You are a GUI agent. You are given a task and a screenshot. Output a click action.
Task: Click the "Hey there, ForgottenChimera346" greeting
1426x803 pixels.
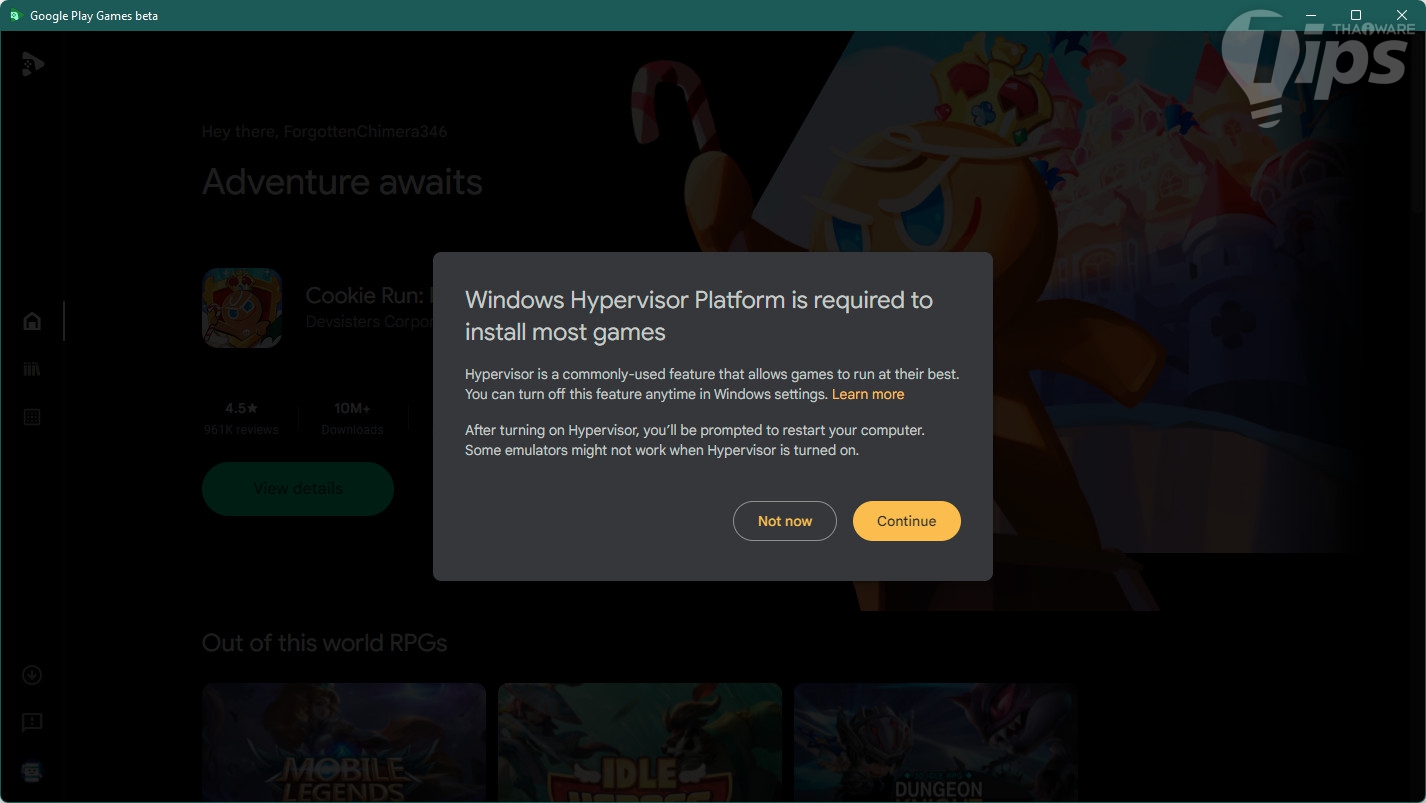tap(325, 132)
